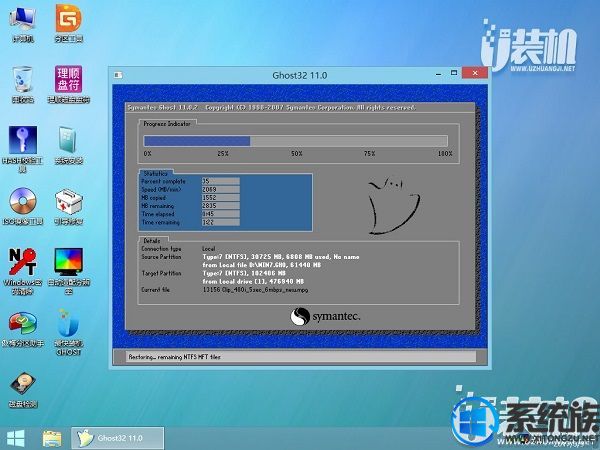Viewport: 600px width, 450px height.
Task: Click the 100% marker under the progress bar
Action: click(445, 153)
